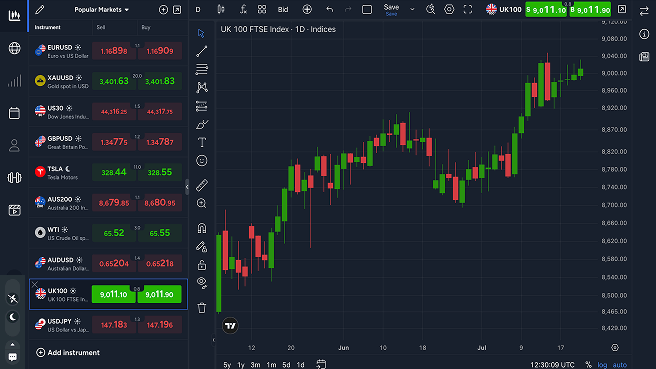Click the trash remove drawings icon

202,308
